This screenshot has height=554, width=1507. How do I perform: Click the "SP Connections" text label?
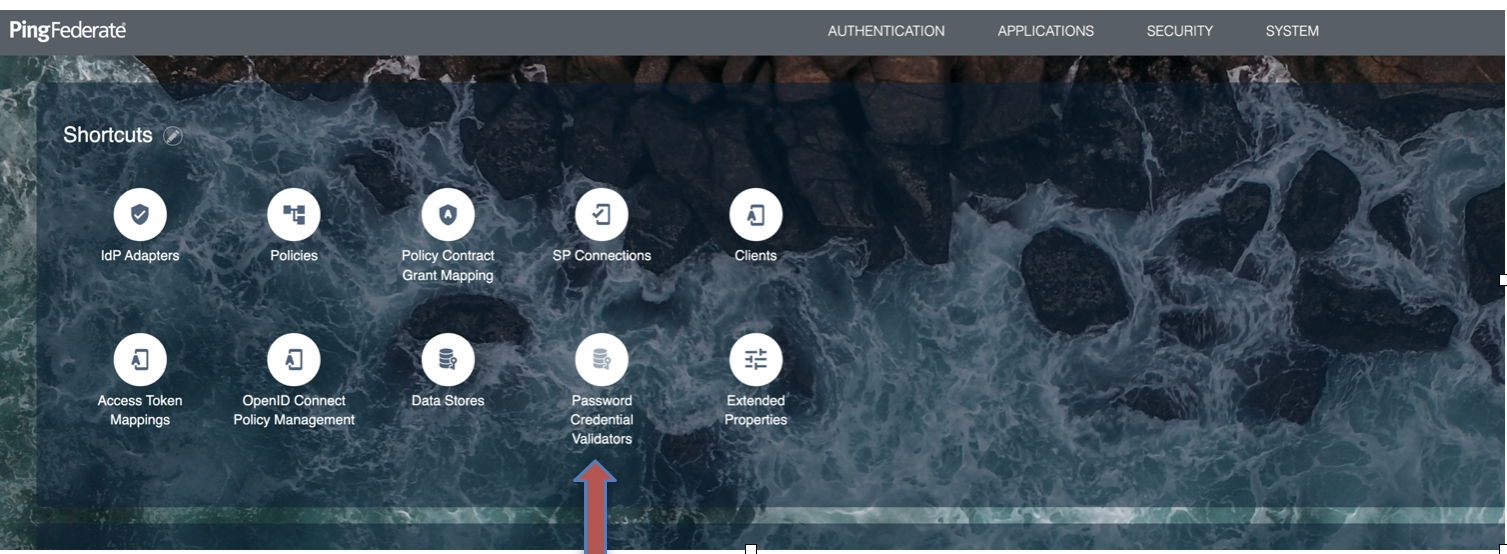tap(602, 256)
